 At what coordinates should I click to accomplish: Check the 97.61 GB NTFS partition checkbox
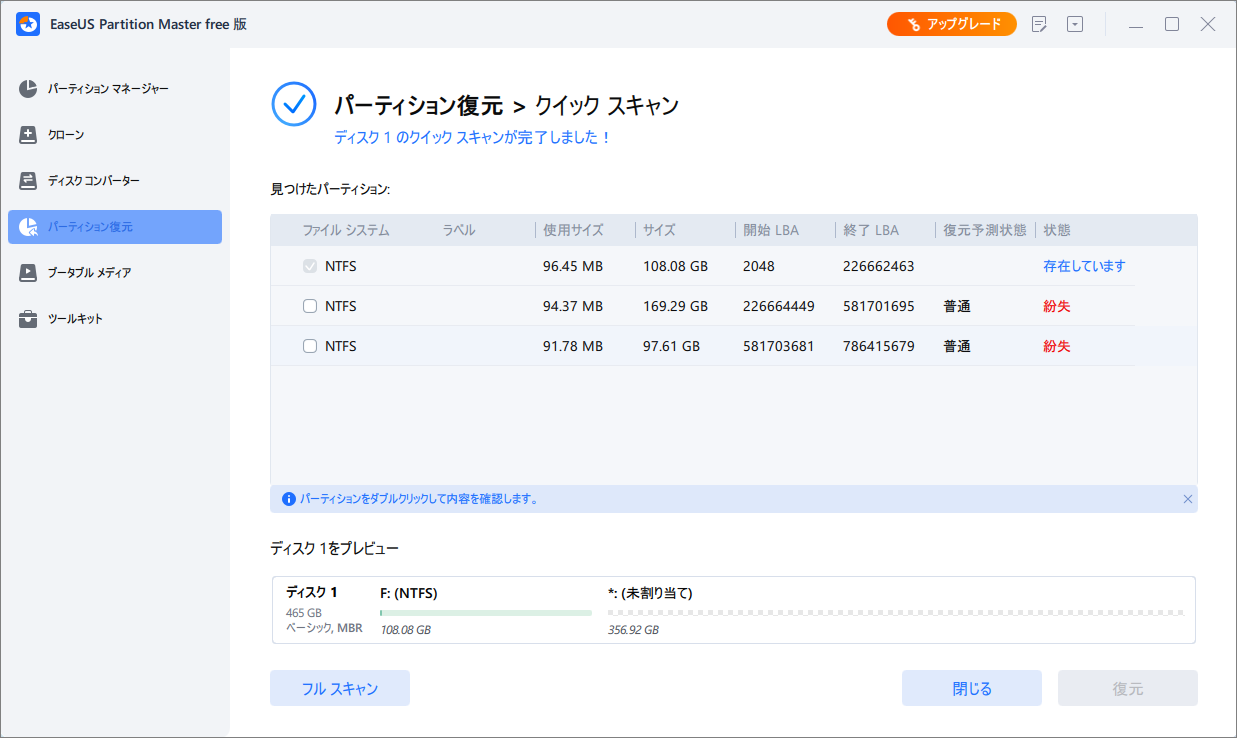(310, 346)
